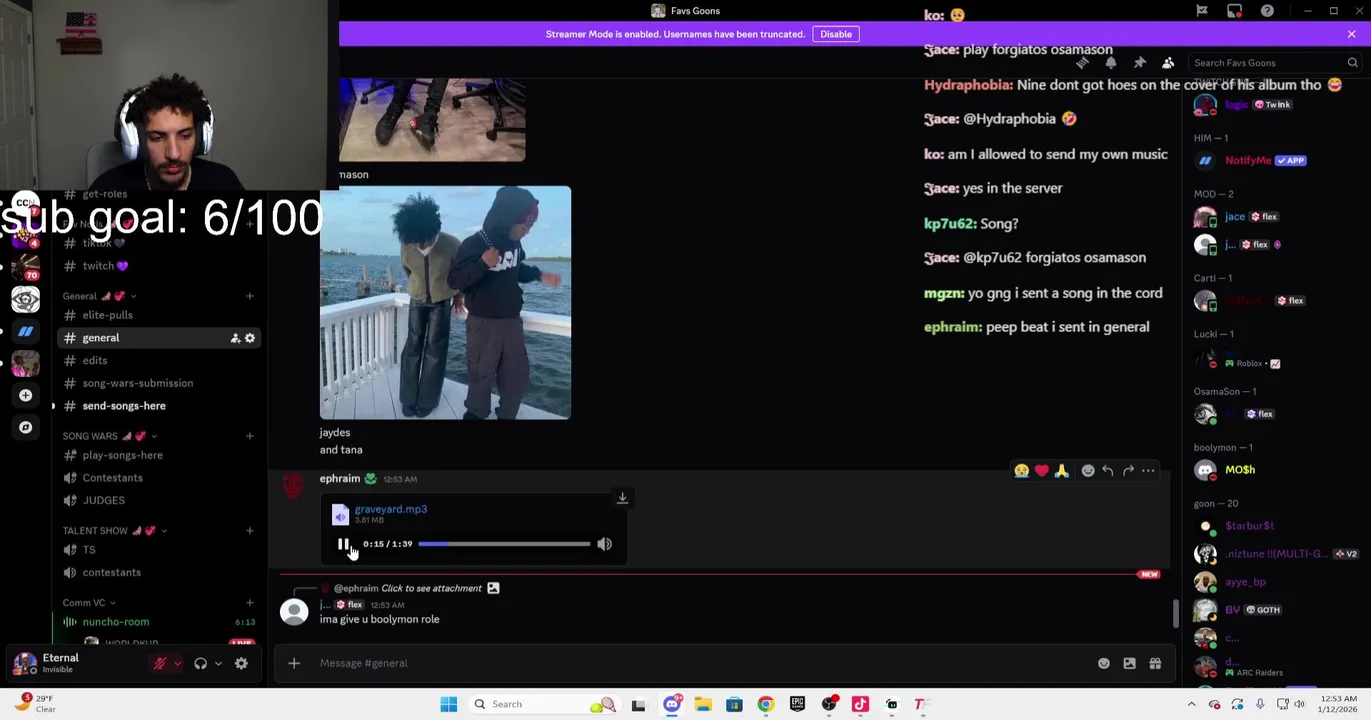Open User Settings gear
1371x720 pixels.
click(241, 664)
